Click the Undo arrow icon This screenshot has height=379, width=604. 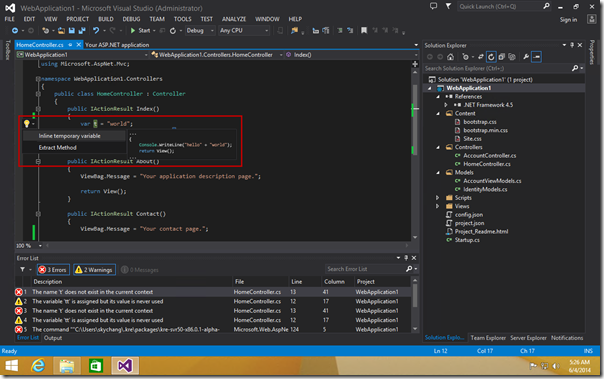96,30
